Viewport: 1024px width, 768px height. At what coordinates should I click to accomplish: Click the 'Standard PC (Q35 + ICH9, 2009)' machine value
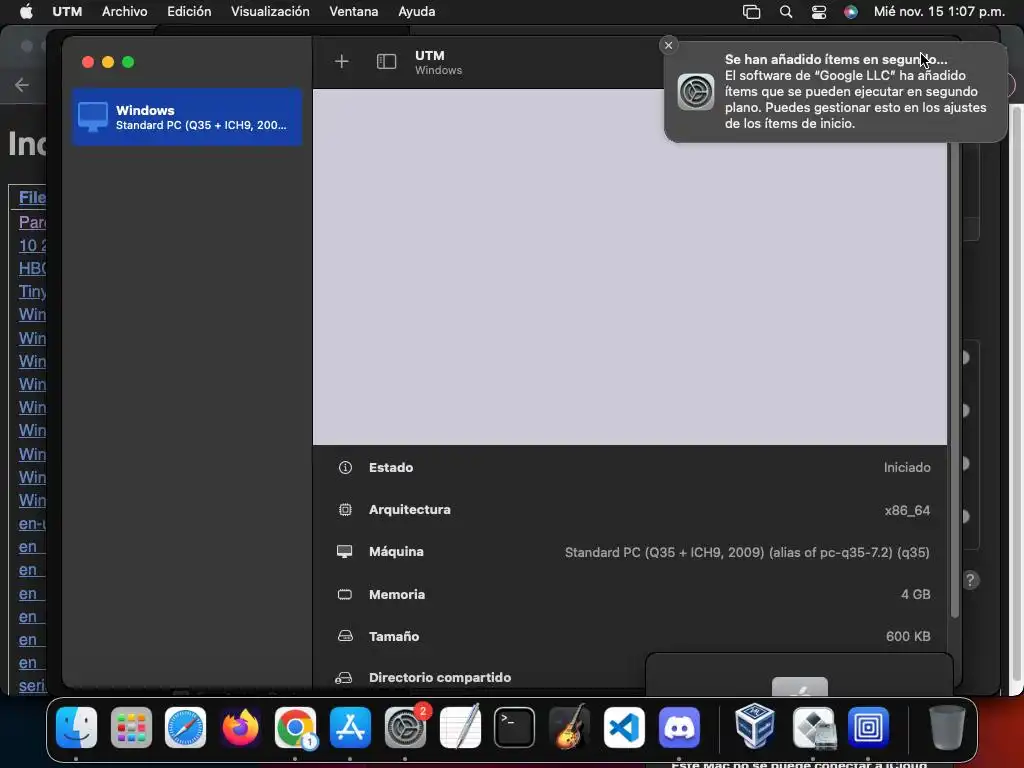pyautogui.click(x=747, y=552)
